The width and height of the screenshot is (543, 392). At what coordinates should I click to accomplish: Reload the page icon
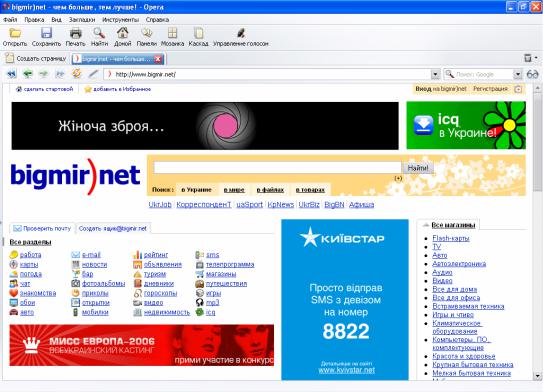click(x=77, y=73)
